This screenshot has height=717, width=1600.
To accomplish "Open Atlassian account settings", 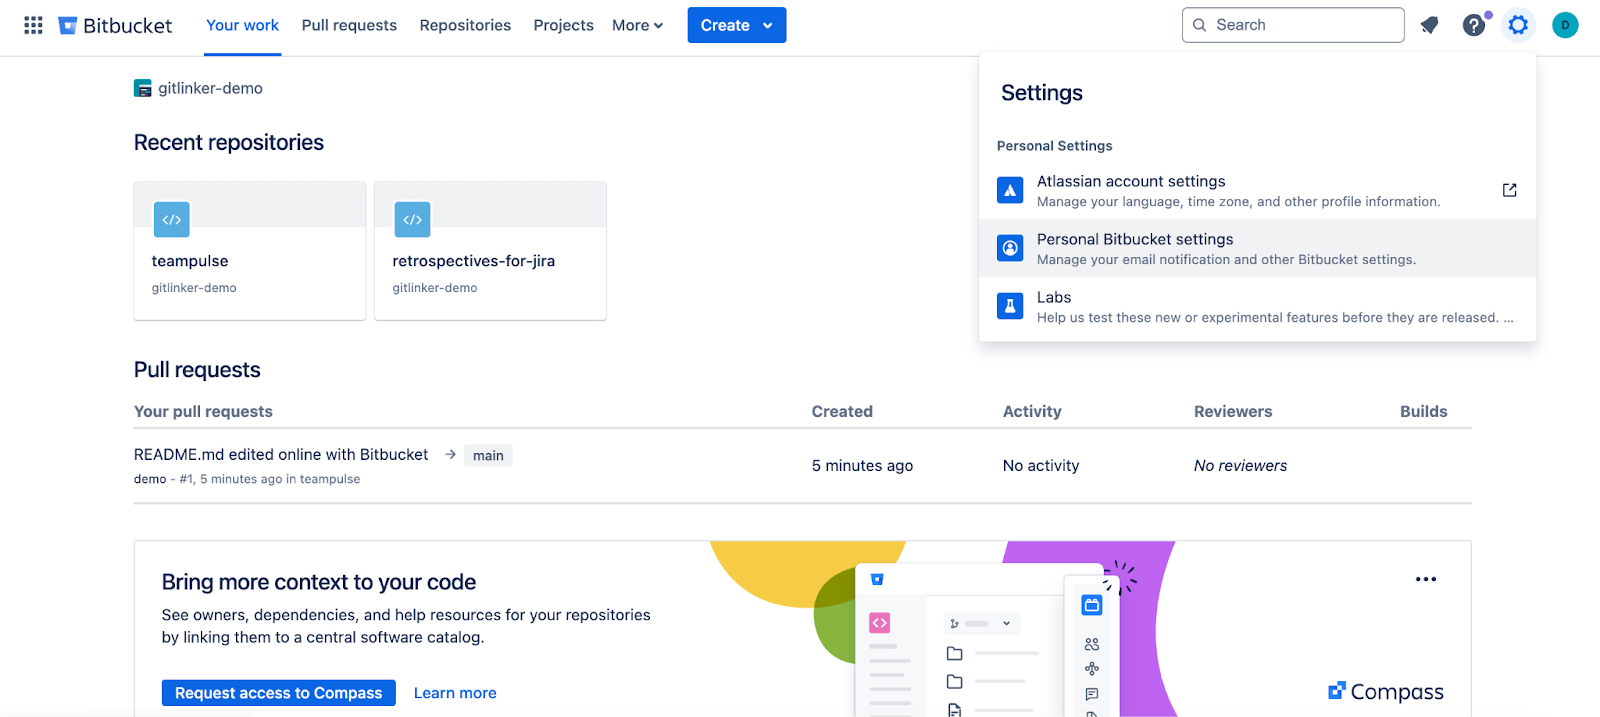I will pos(1131,190).
